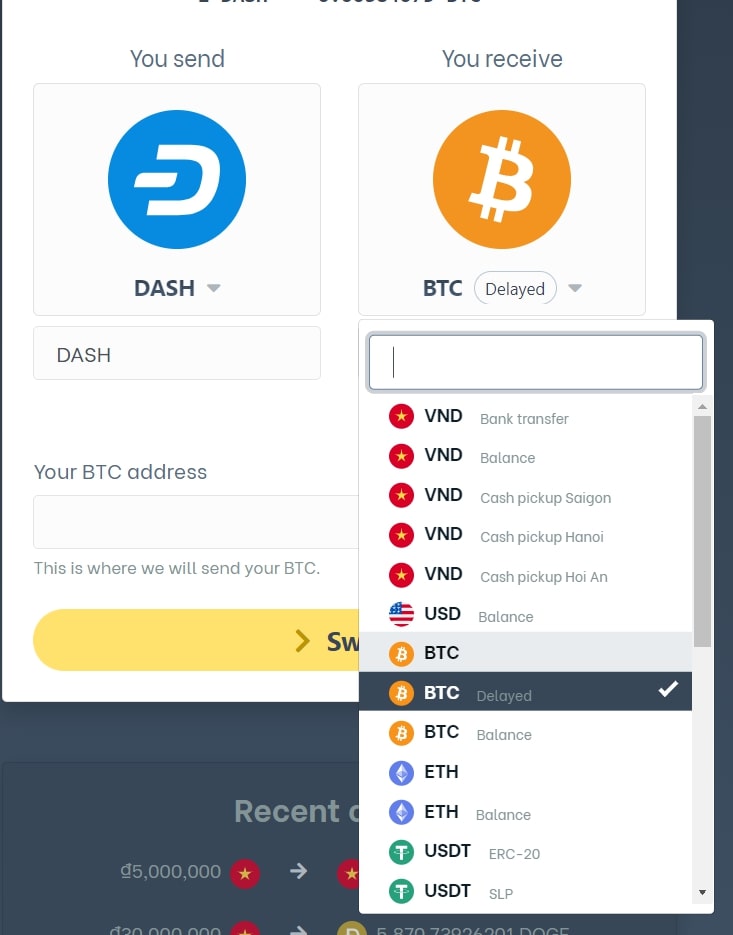This screenshot has width=733, height=935.
Task: Pick the plain ETH option from list
Action: [x=525, y=772]
